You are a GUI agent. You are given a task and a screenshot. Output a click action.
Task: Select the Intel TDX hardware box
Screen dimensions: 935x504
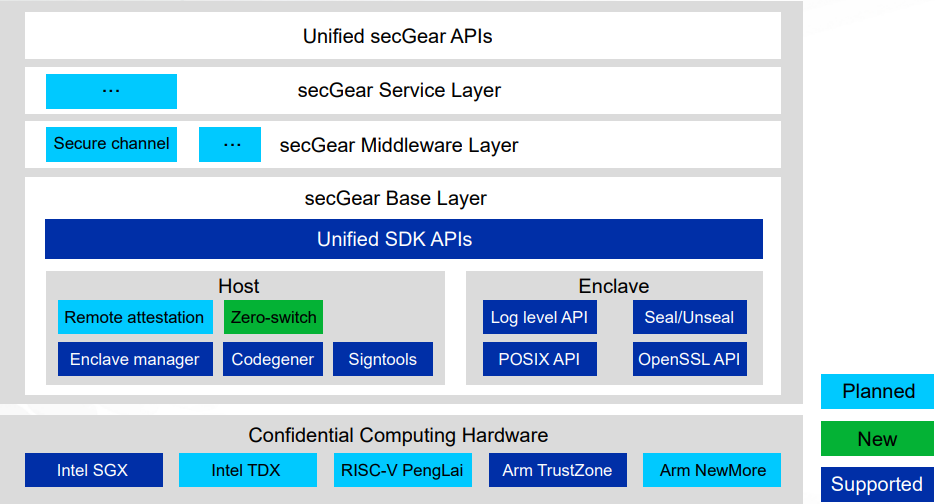(x=245, y=470)
